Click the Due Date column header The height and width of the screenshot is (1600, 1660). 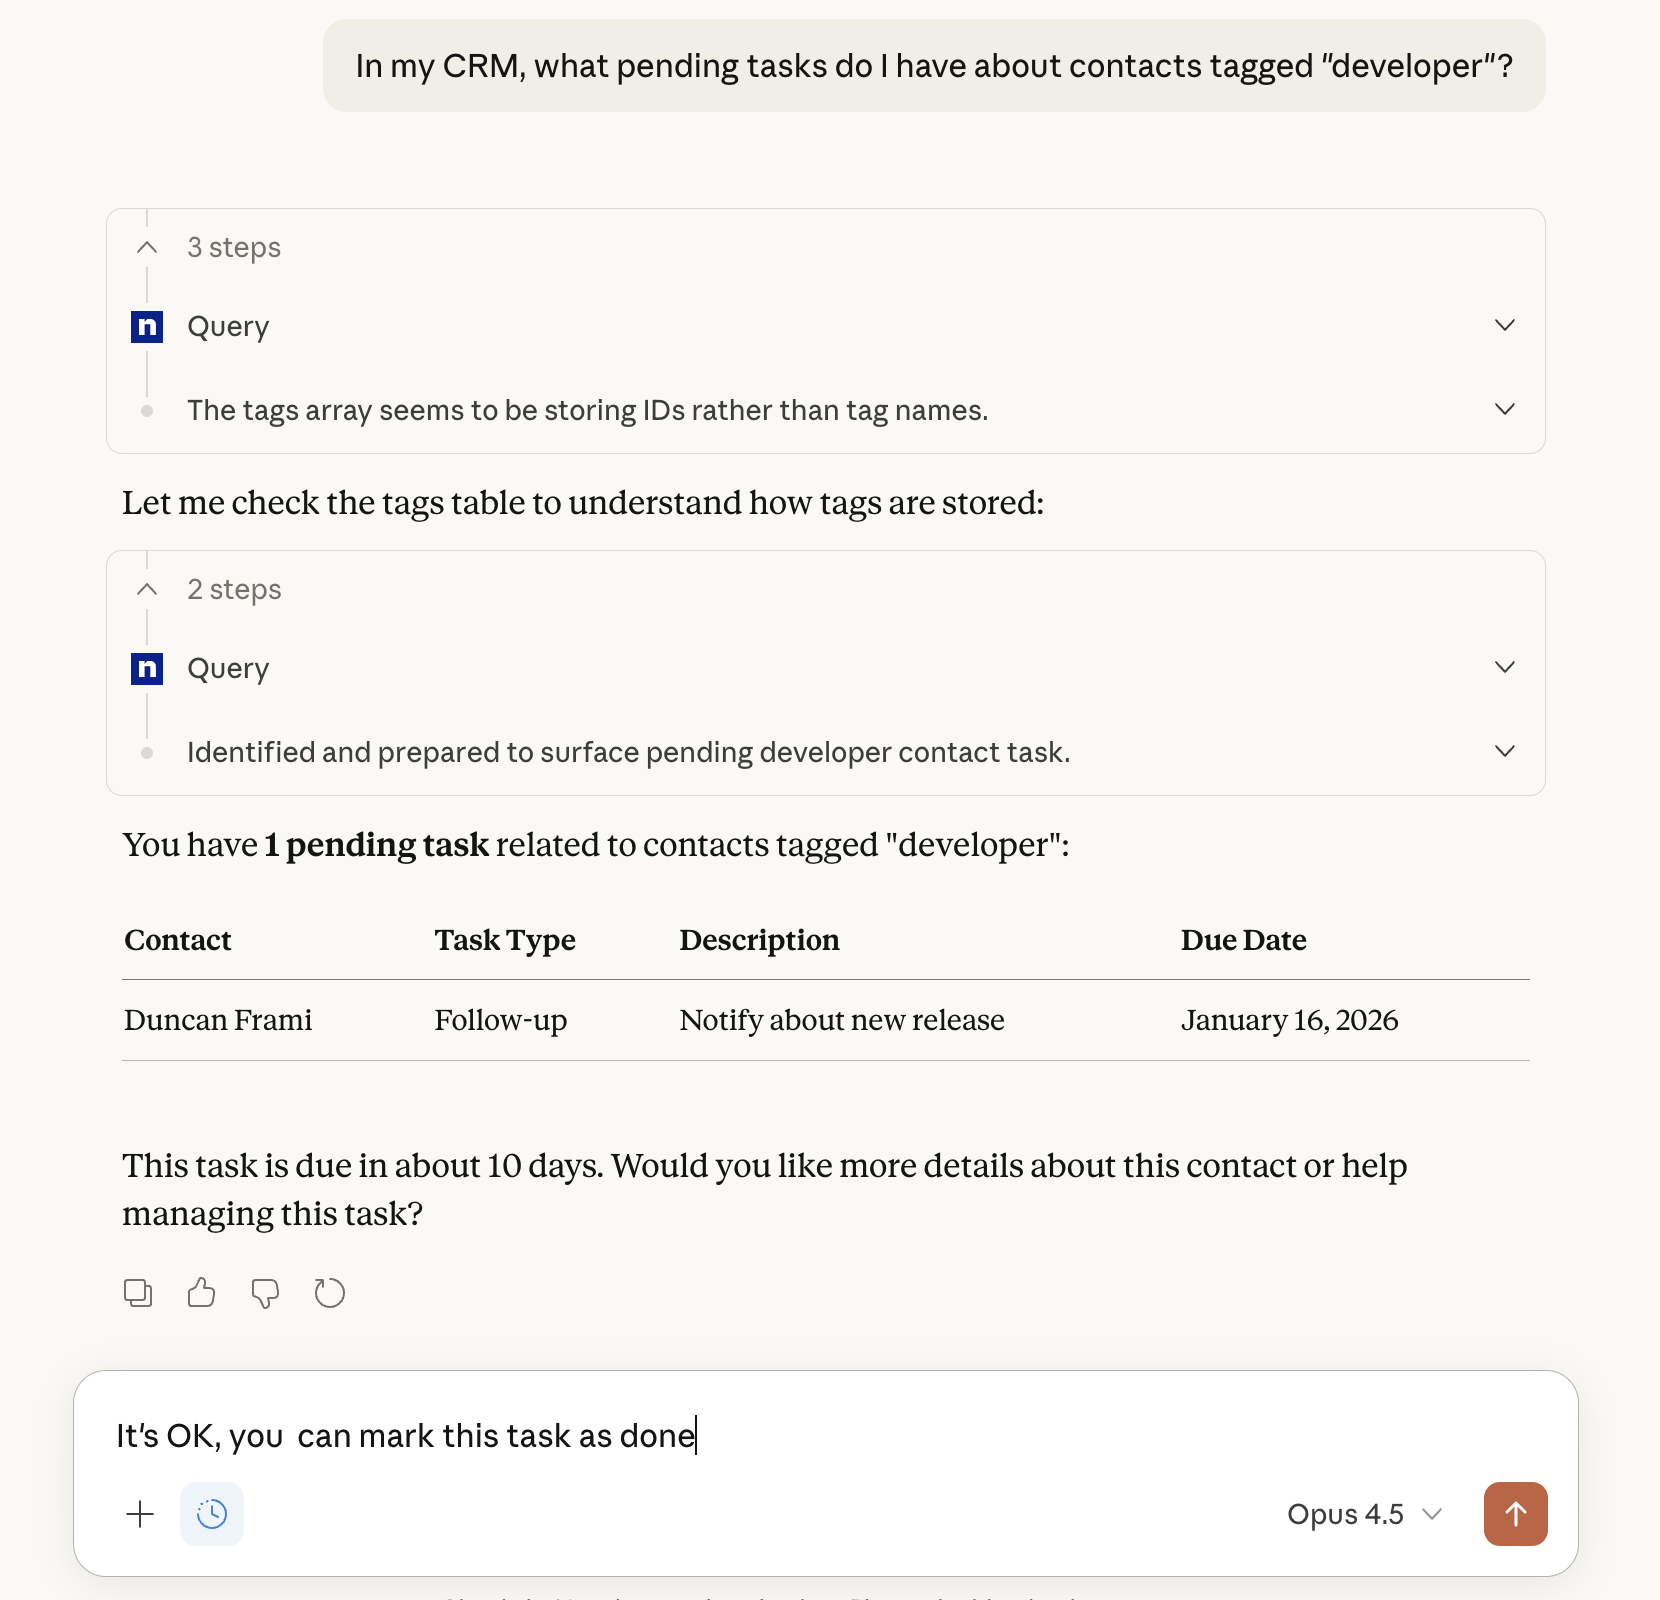tap(1243, 940)
